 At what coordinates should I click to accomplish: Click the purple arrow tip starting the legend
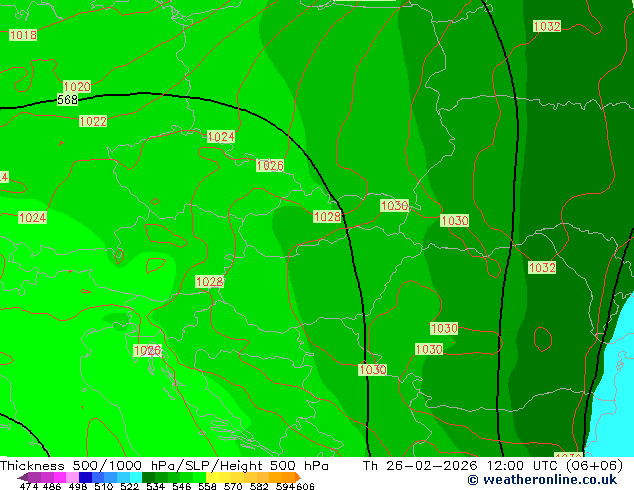tap(22, 477)
